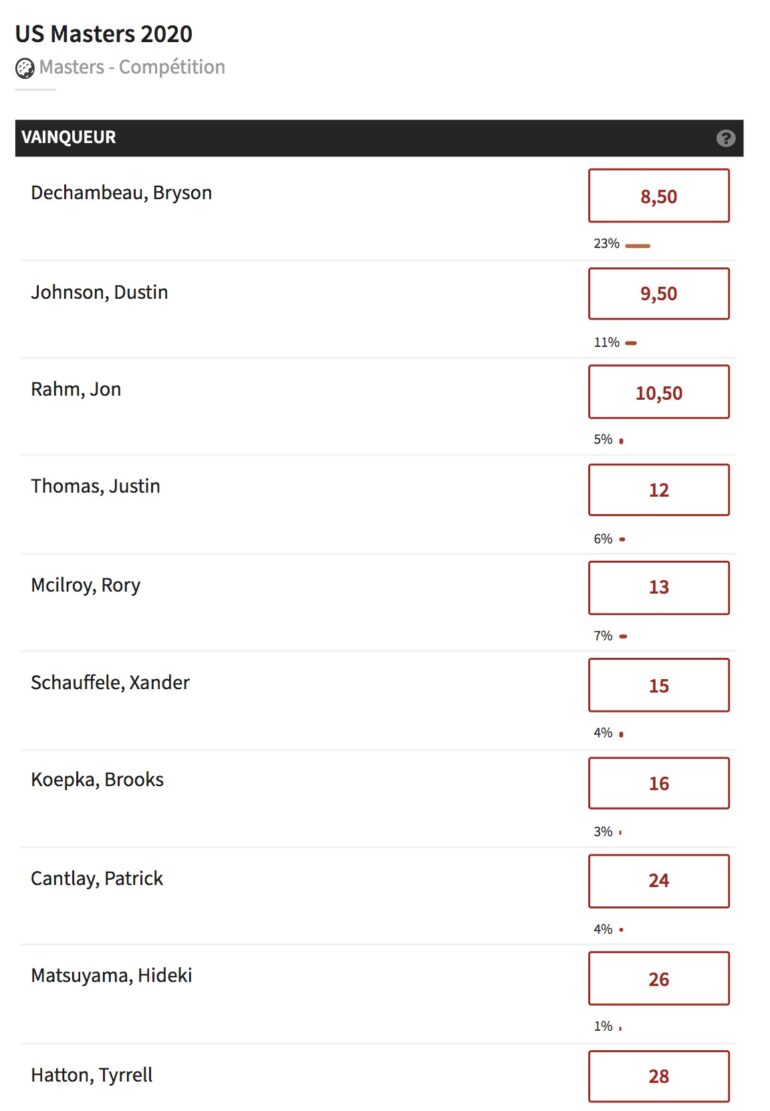Click the US Masters 2020 title

click(x=103, y=33)
